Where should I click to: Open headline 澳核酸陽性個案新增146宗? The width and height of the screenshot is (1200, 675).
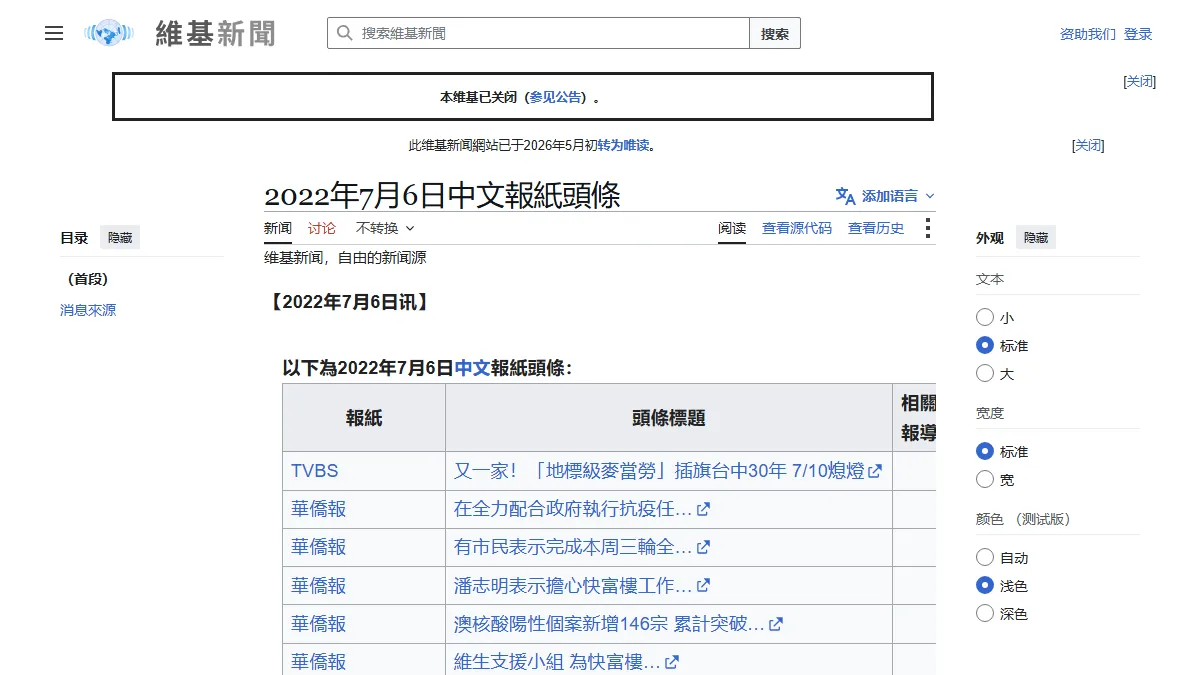click(609, 624)
